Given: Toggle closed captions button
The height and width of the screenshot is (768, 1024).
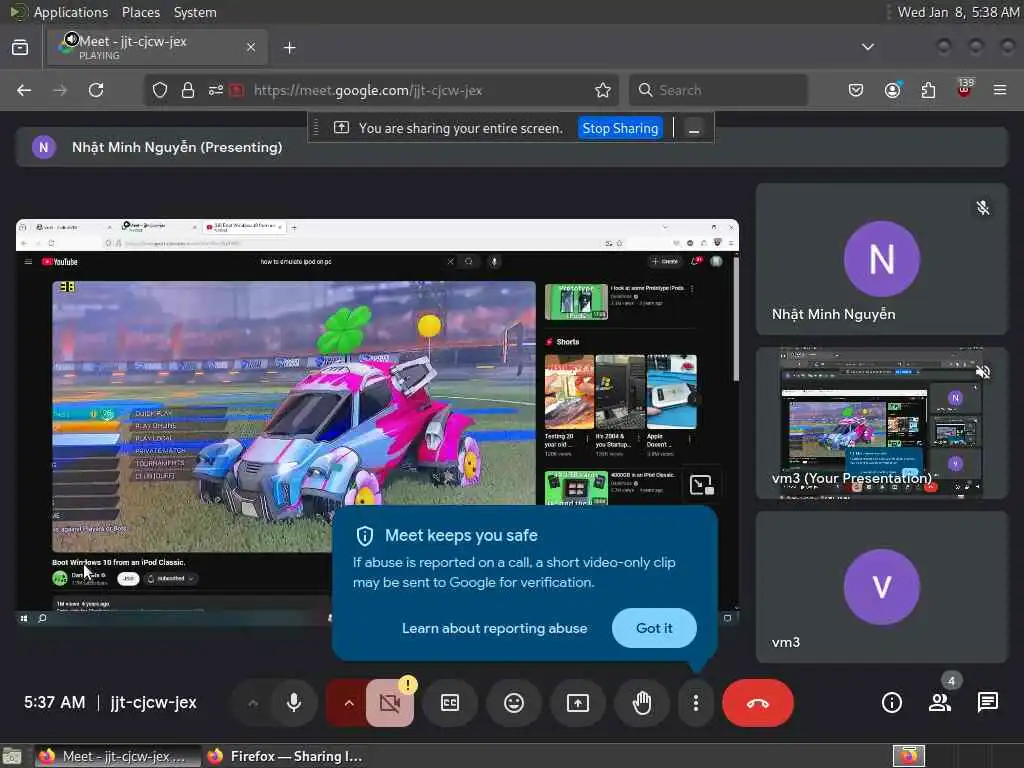Looking at the screenshot, I should tap(450, 703).
